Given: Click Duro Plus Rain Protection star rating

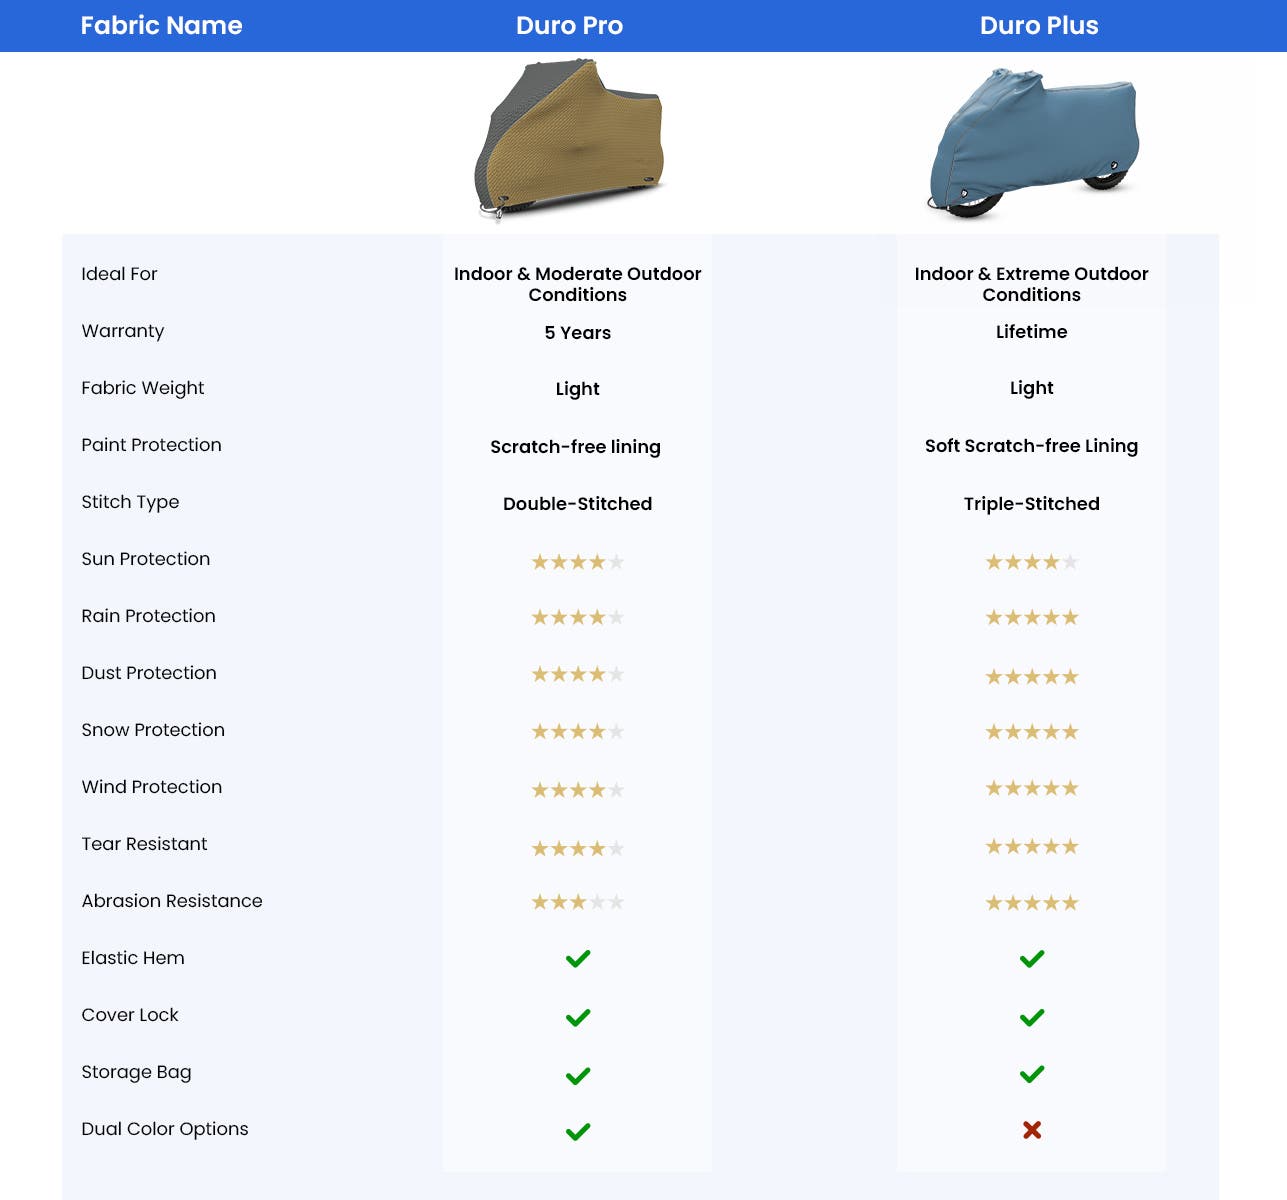Looking at the screenshot, I should coord(1032,618).
